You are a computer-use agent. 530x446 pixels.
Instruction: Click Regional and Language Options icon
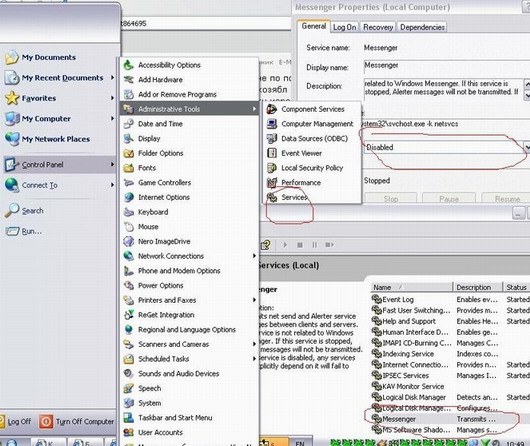click(x=128, y=330)
